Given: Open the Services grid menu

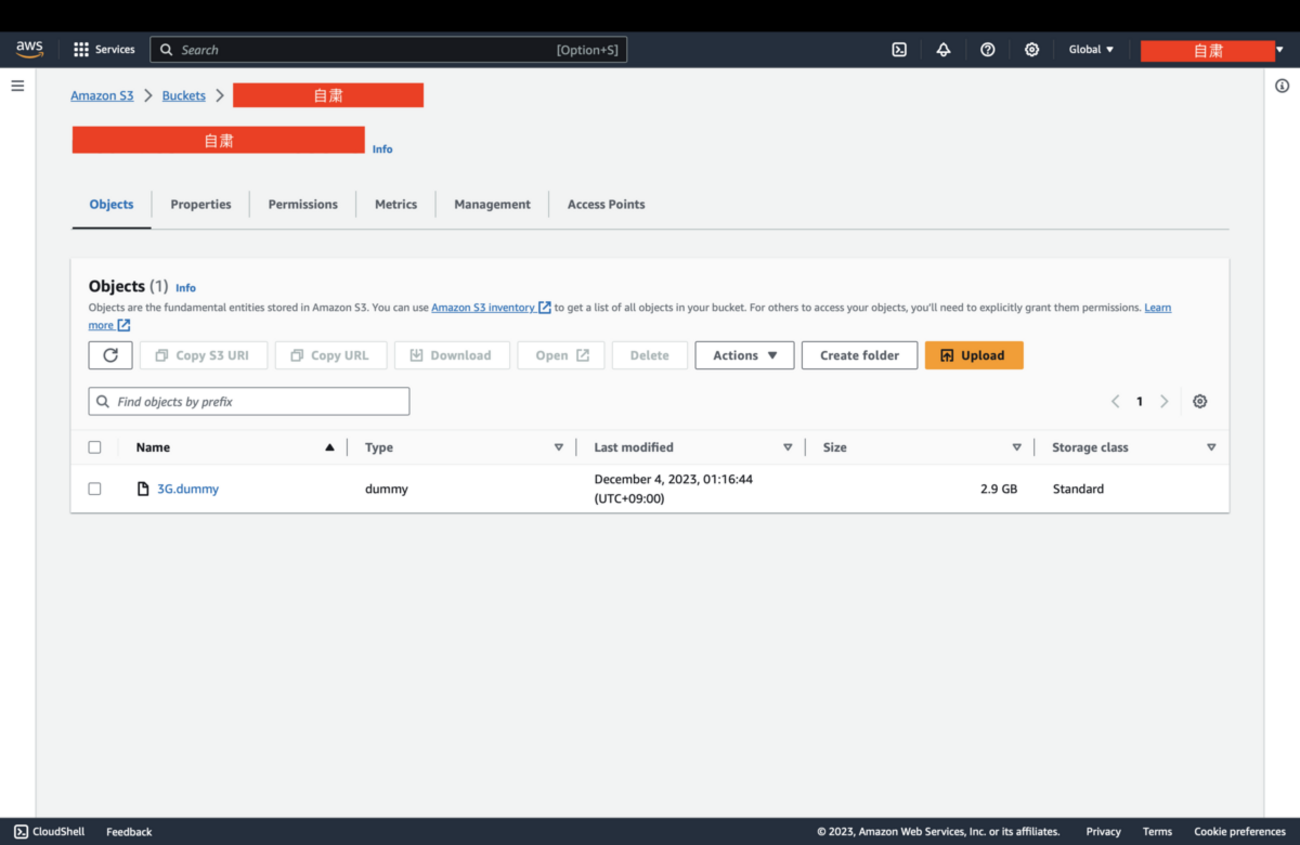Looking at the screenshot, I should click(104, 49).
